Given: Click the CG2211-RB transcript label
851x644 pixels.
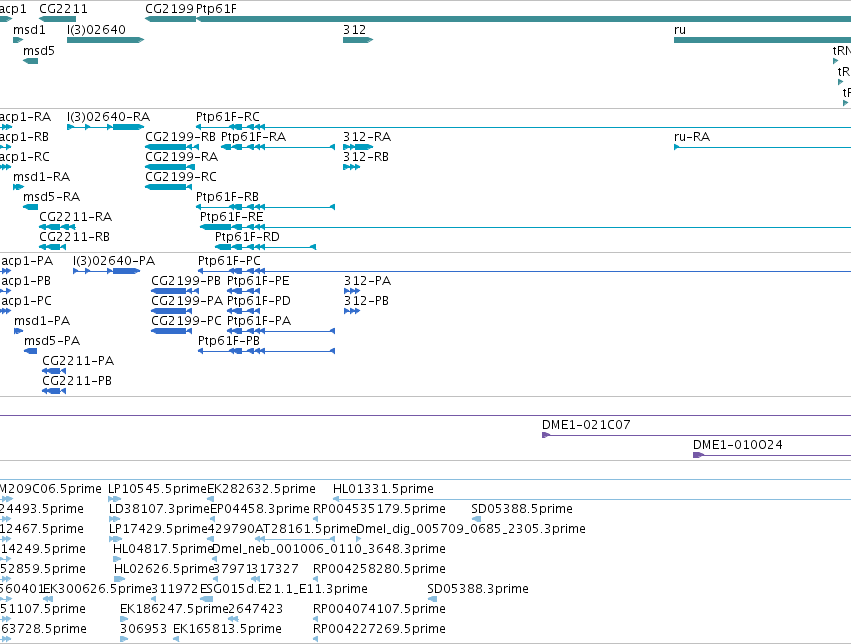Looking at the screenshot, I should point(74,237).
